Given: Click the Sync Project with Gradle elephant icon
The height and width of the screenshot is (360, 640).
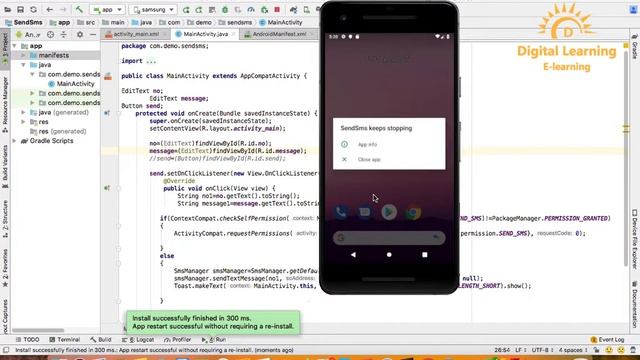Looking at the screenshot, I should click(293, 9).
